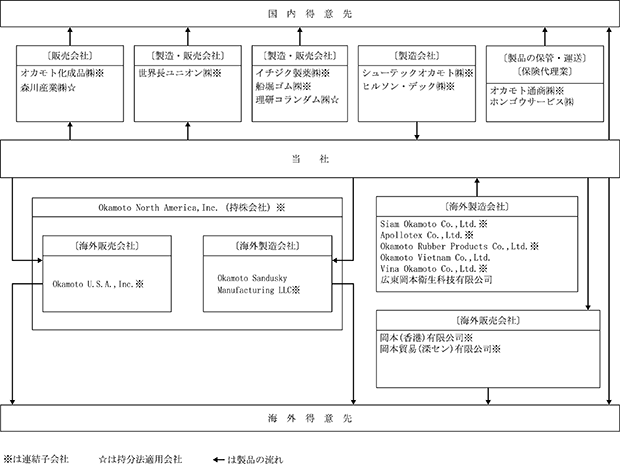Click 森川産業 company entry
Viewport: 620px width, 464px height.
point(48,88)
